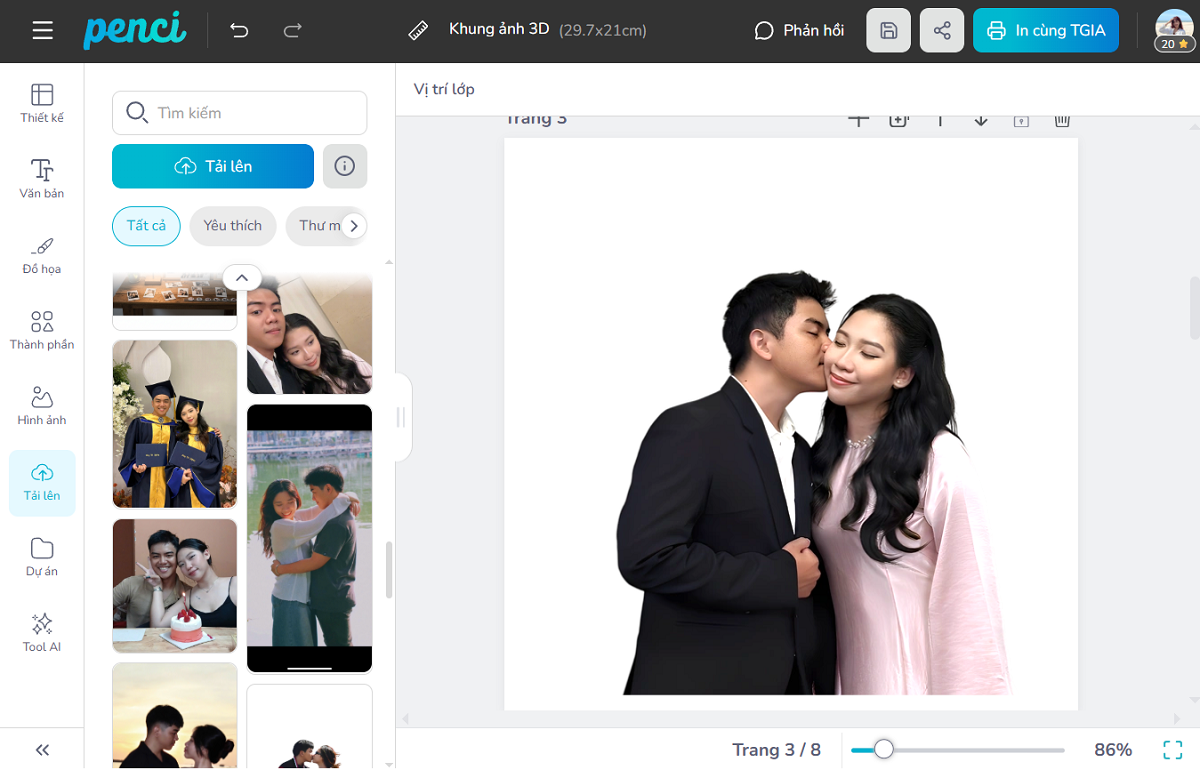Open Tool AI in sidebar
The height and width of the screenshot is (770, 1200).
[x=42, y=633]
